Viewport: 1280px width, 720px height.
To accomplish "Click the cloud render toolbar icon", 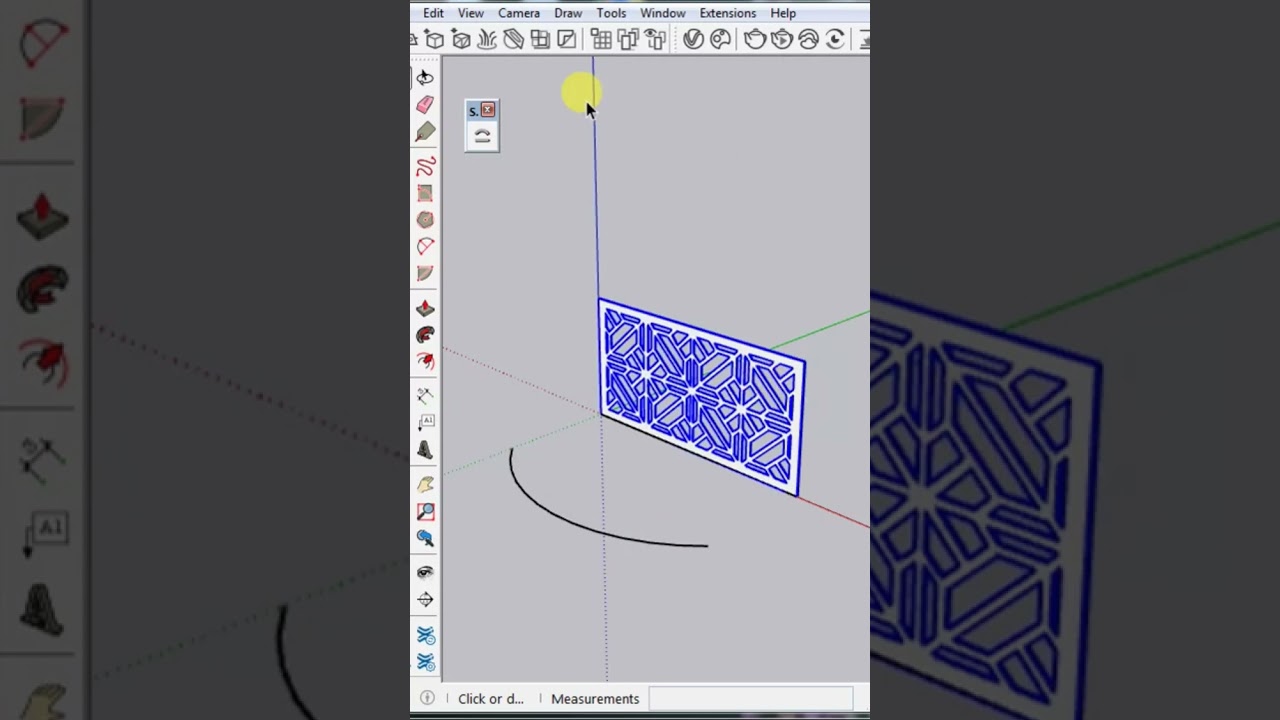I will coord(808,39).
